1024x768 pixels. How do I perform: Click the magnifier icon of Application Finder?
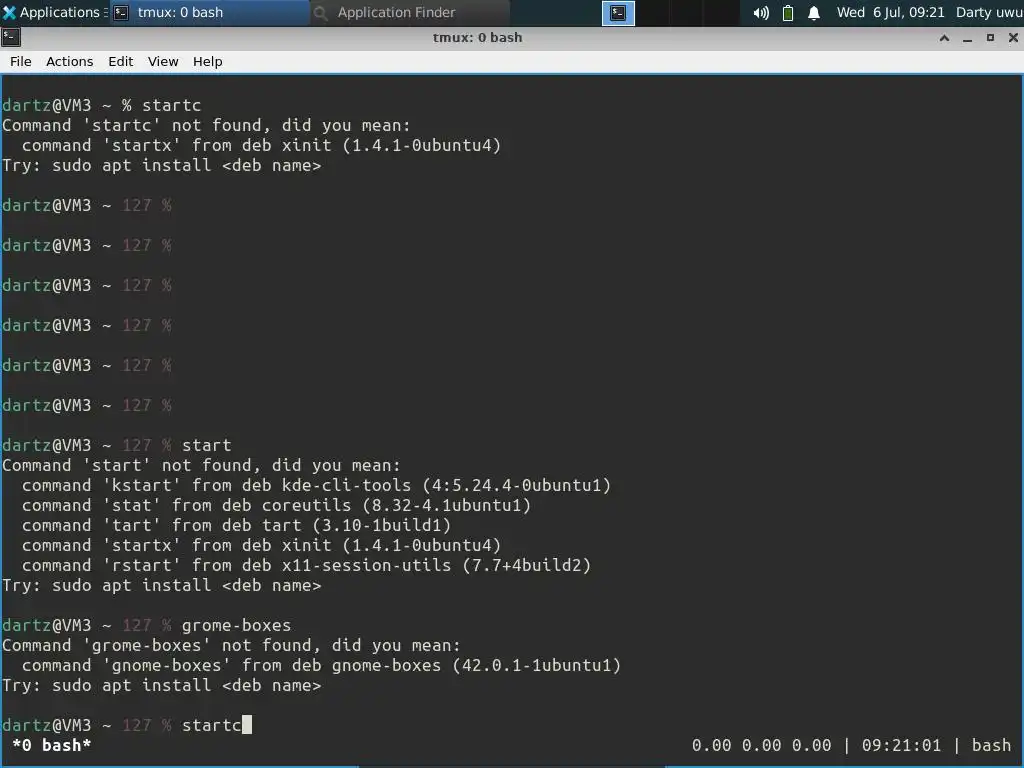(x=320, y=13)
